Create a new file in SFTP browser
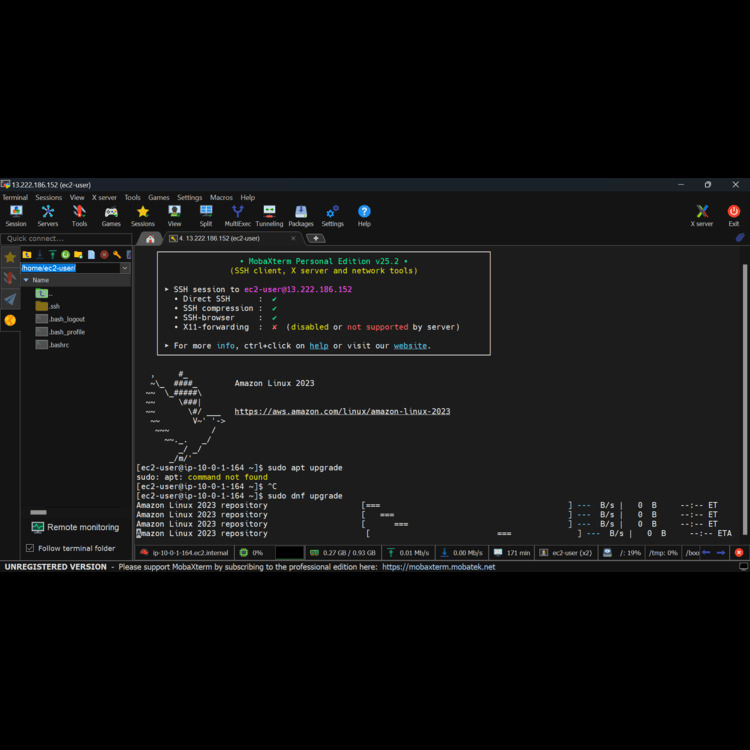The height and width of the screenshot is (750, 750). point(91,254)
